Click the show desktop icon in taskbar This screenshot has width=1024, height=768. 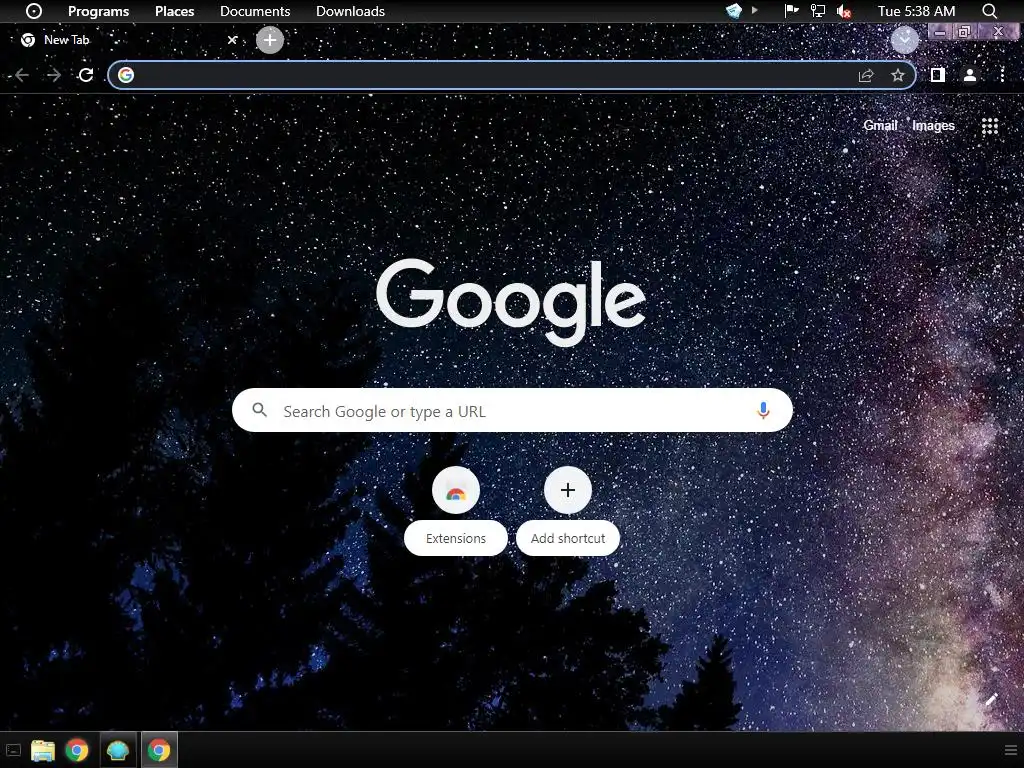[13, 750]
